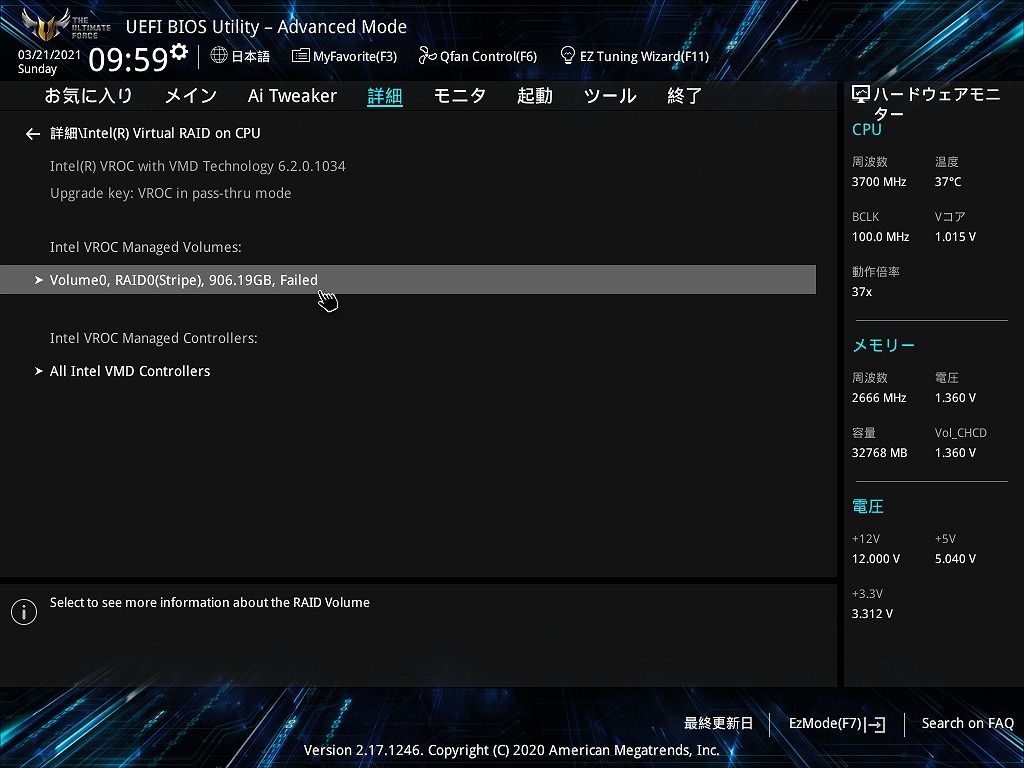1024x768 pixels.
Task: Click the hardware monitor display icon
Action: 861,95
